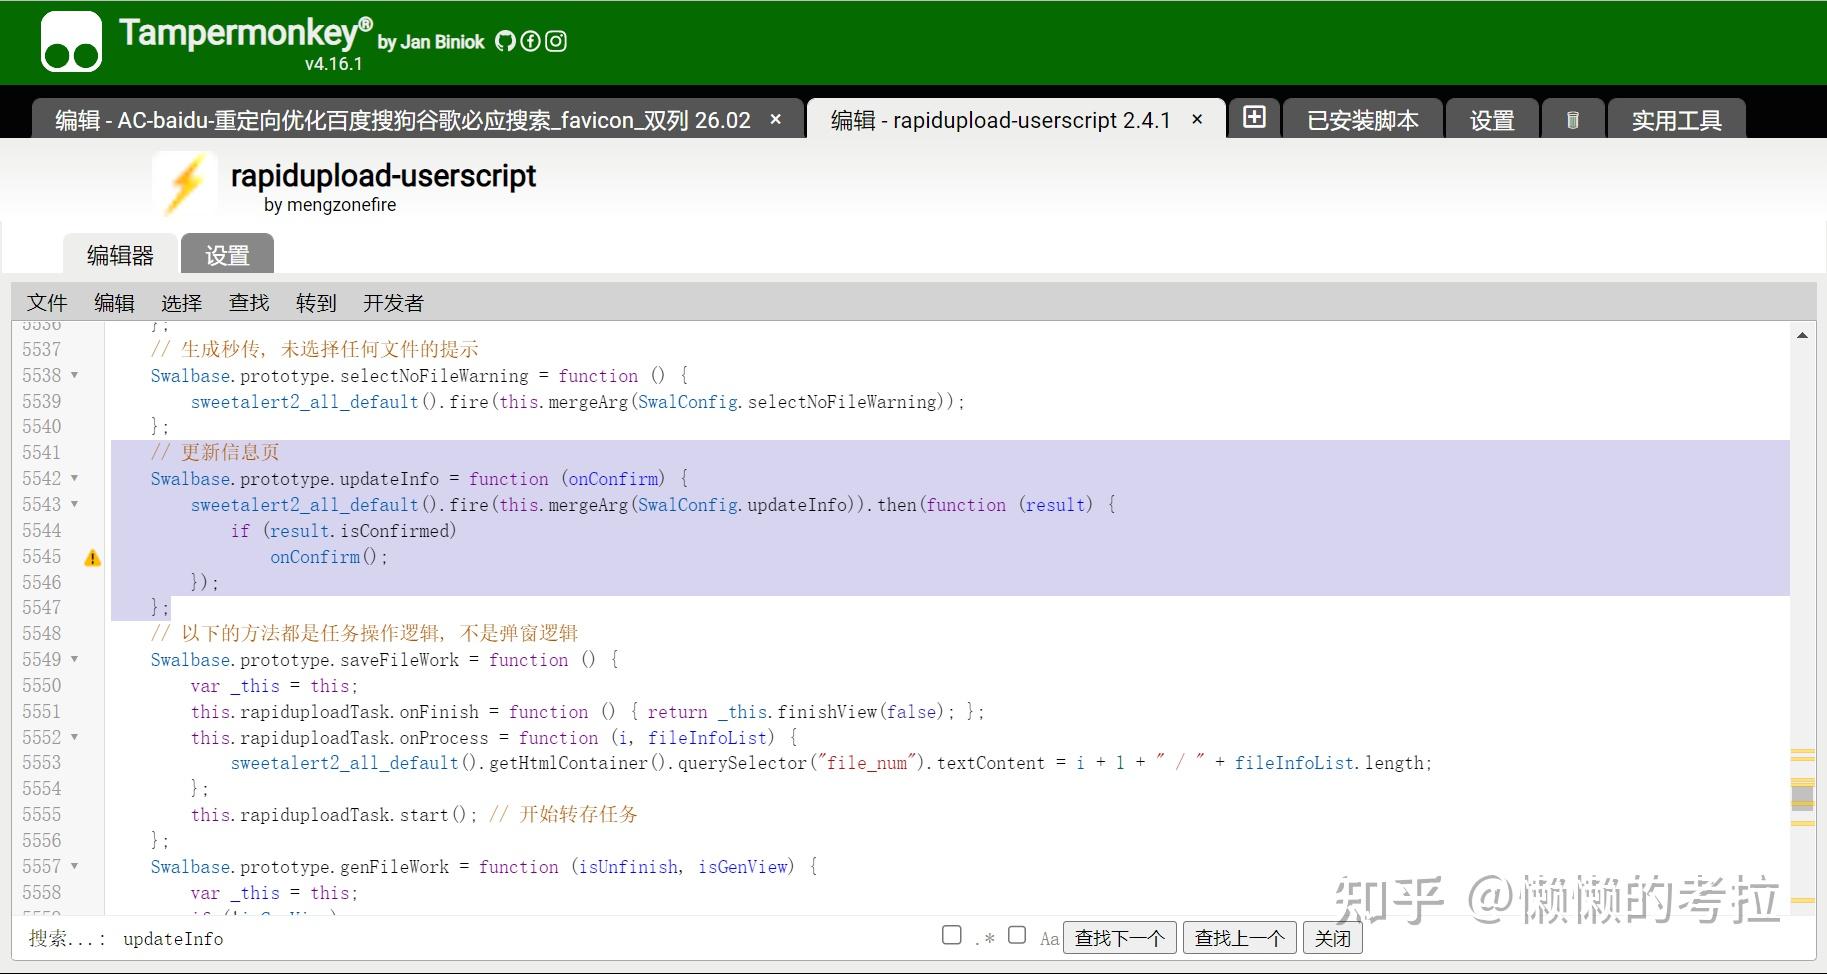Close the AC-baidu script editing tab
Screen dimensions: 1827x974
click(x=775, y=119)
